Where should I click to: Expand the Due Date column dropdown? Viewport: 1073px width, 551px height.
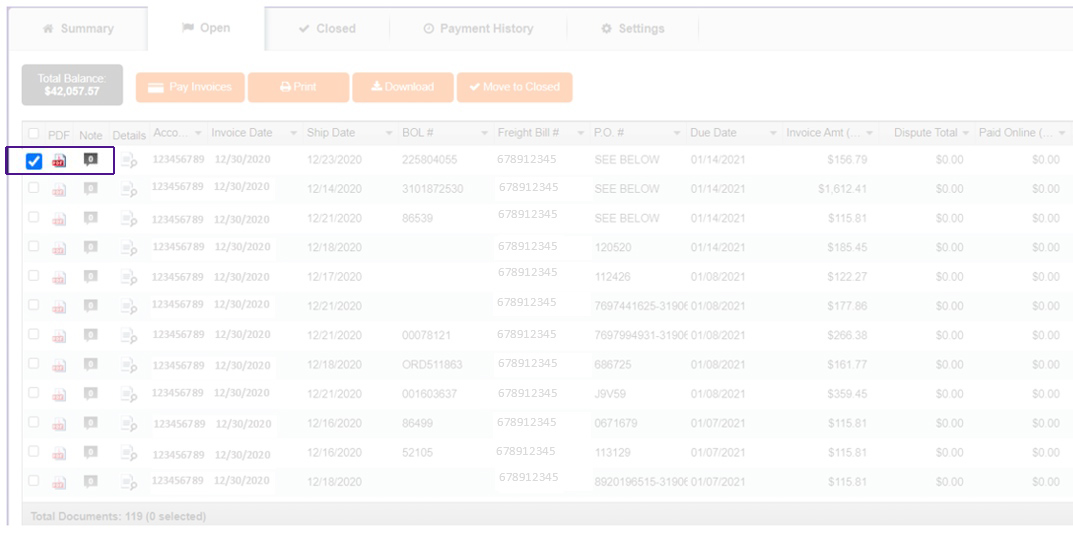click(x=773, y=133)
